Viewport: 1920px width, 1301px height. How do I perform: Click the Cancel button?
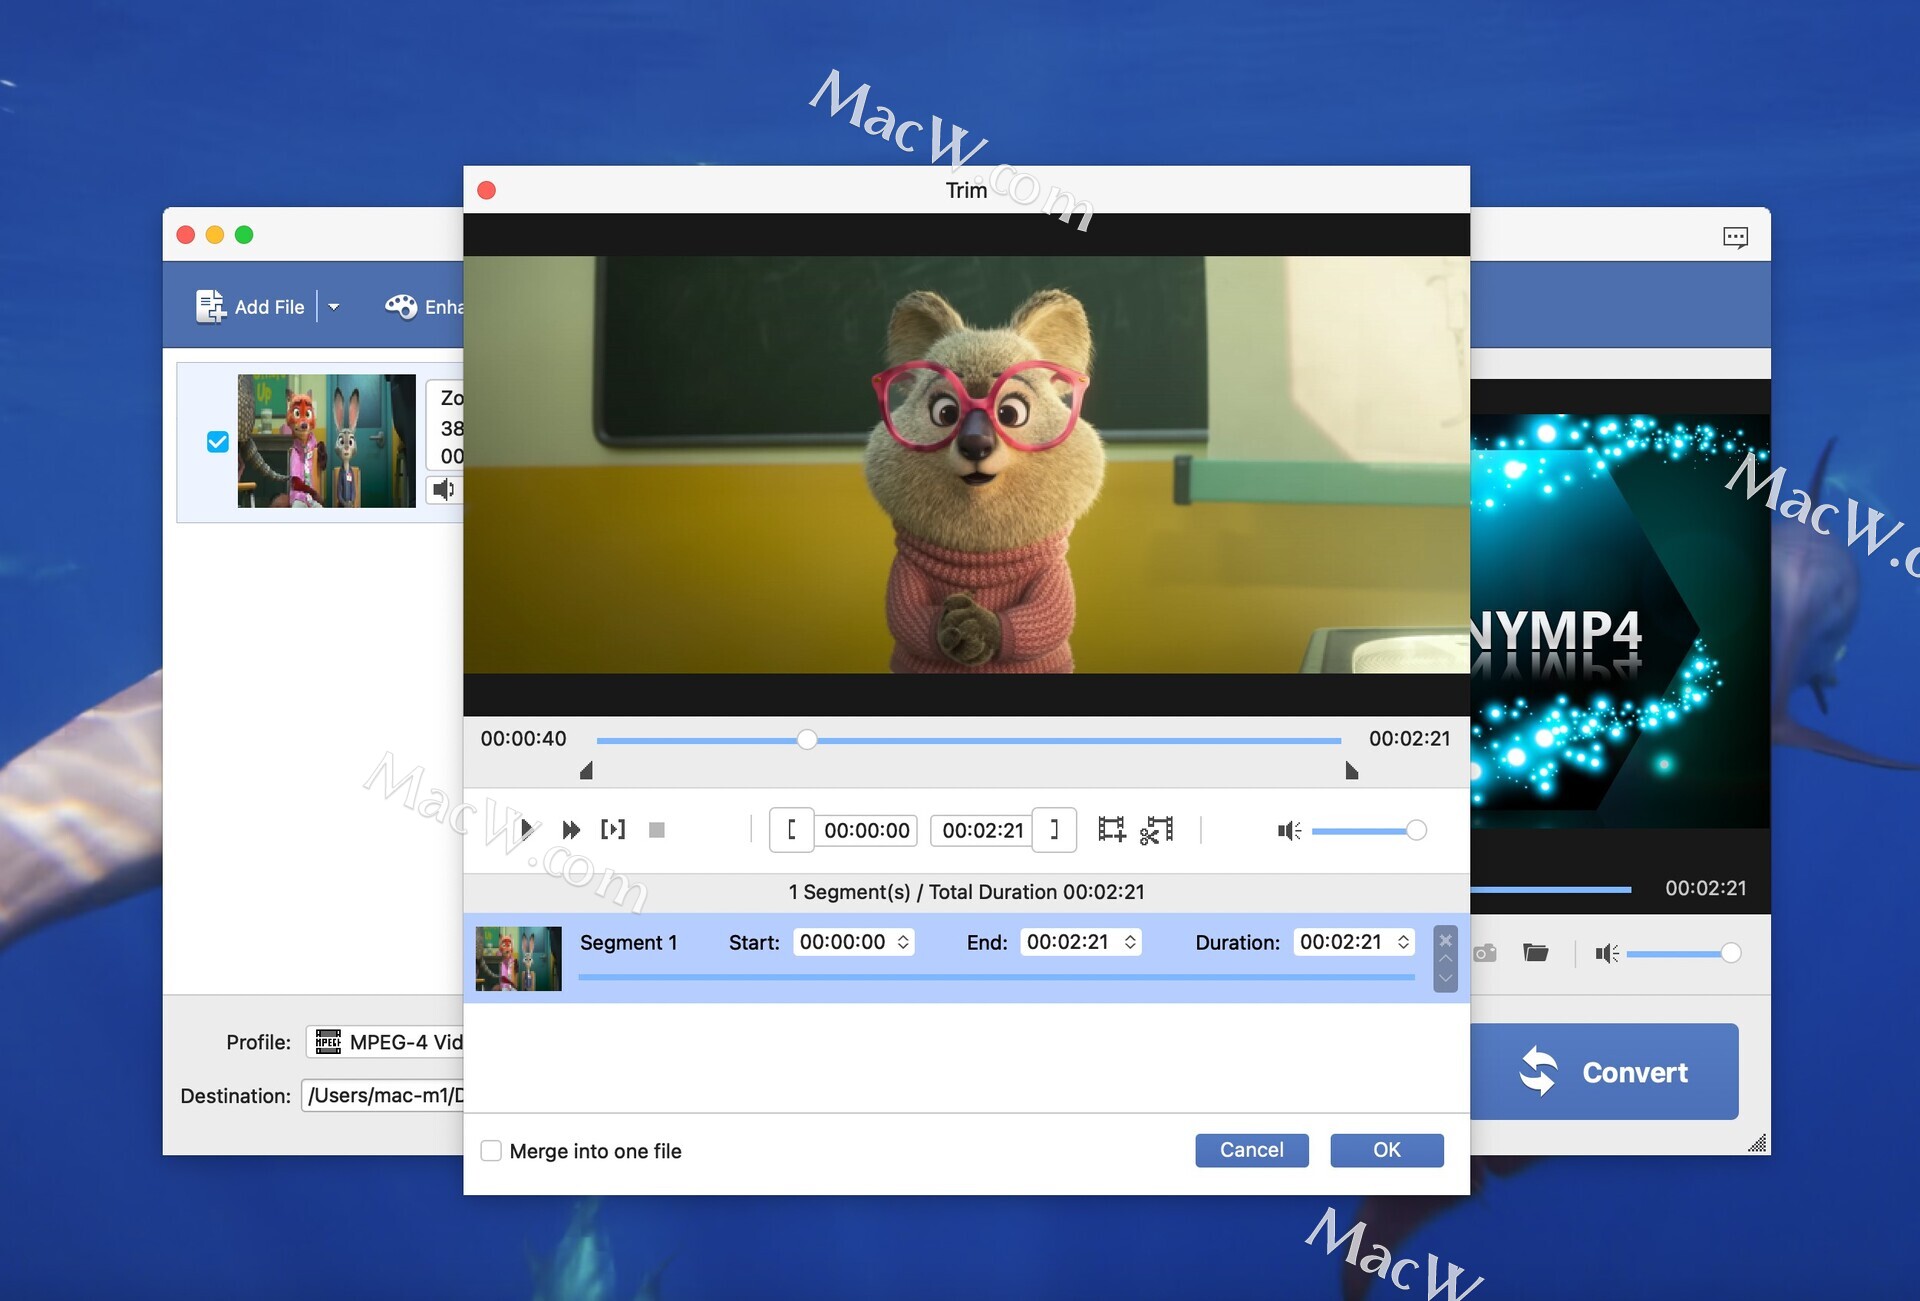click(x=1251, y=1150)
